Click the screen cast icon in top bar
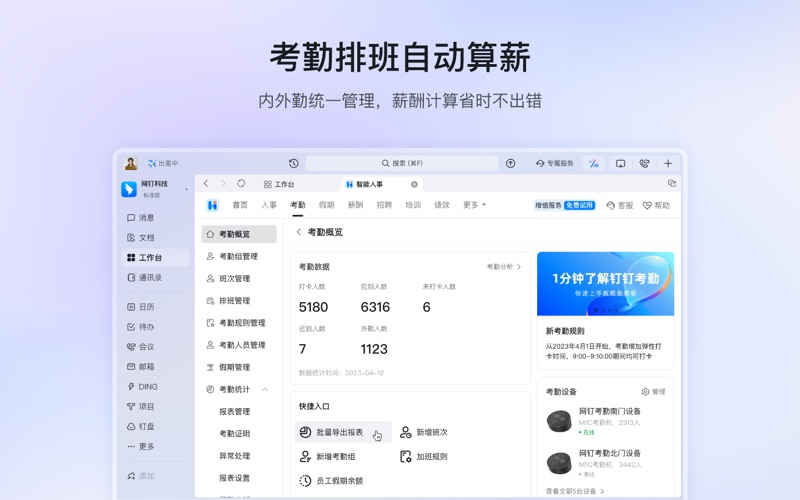800x500 pixels. coord(620,163)
